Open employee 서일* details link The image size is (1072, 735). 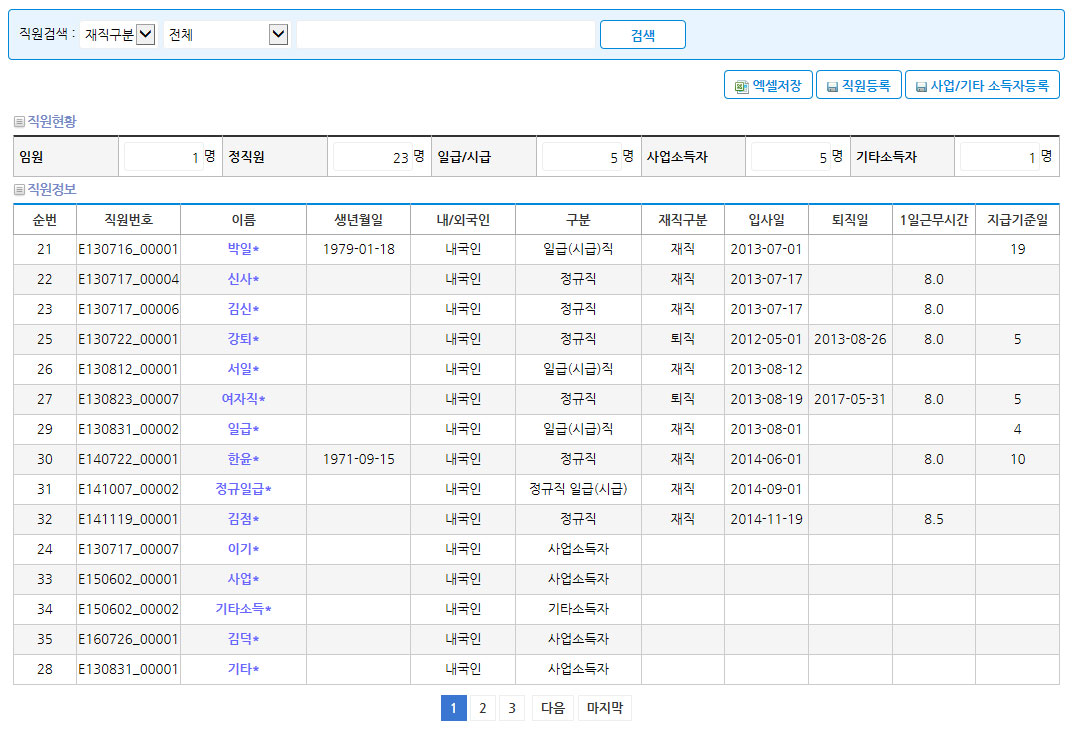tap(243, 370)
